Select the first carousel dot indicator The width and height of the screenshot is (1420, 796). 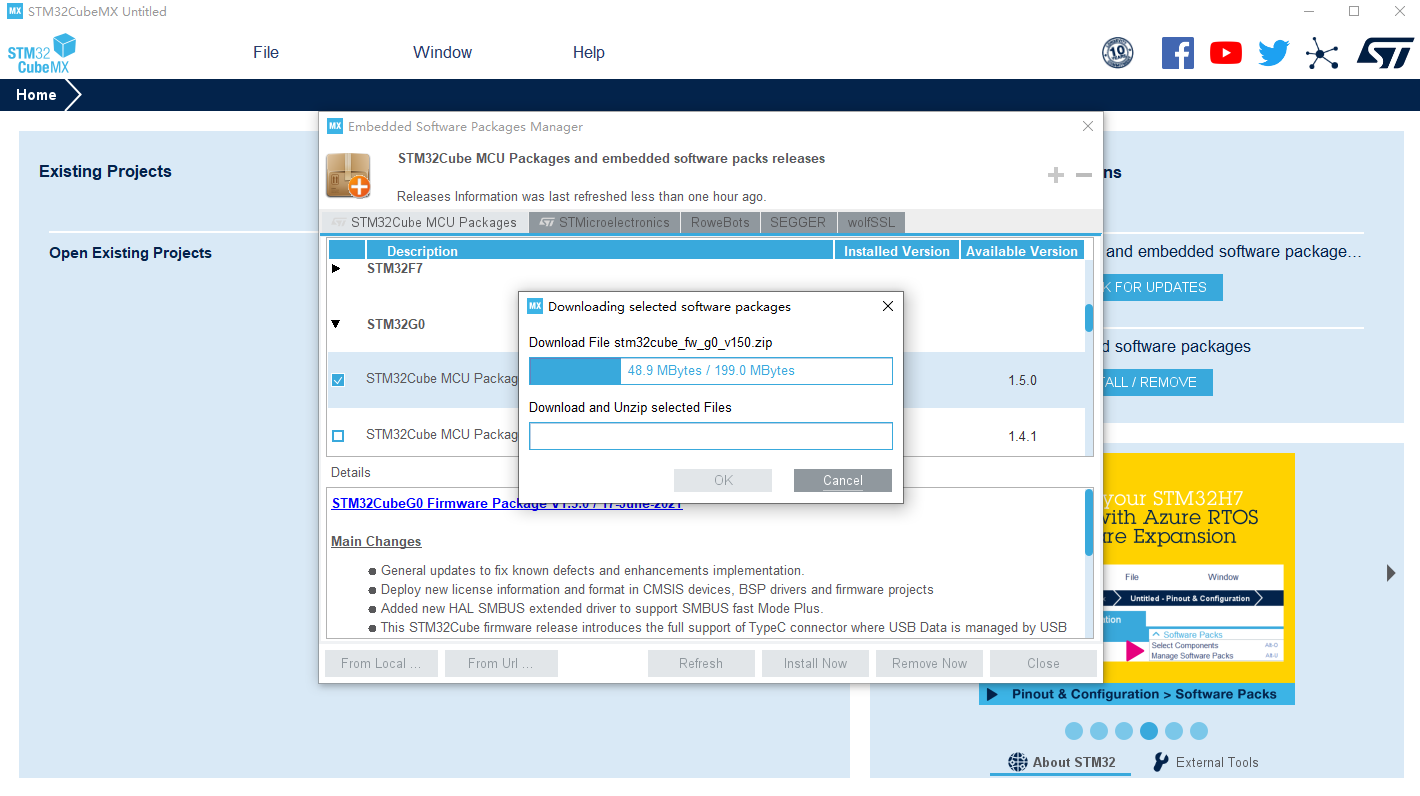[1074, 731]
